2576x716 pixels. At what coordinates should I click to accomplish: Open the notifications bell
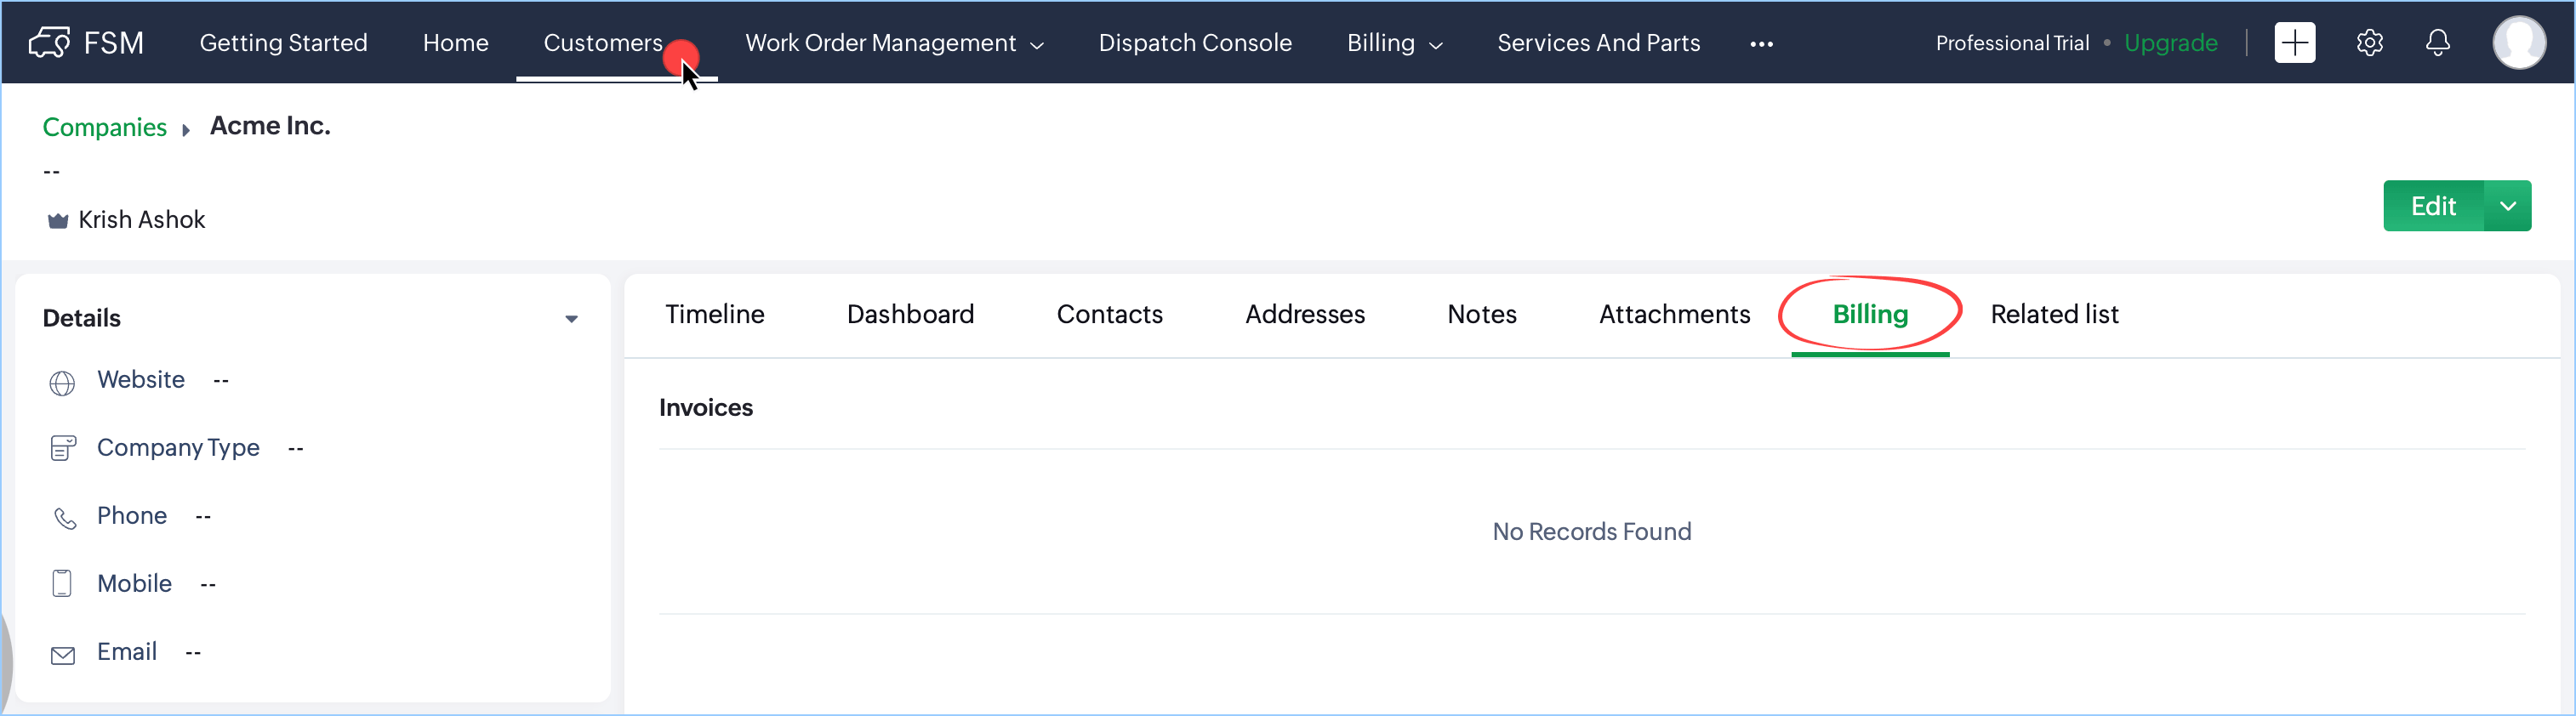coord(2437,43)
